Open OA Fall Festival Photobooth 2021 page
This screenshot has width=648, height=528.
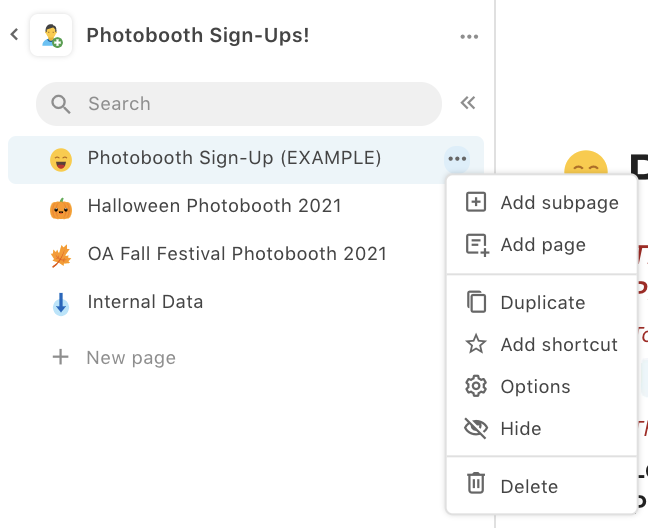click(x=236, y=254)
